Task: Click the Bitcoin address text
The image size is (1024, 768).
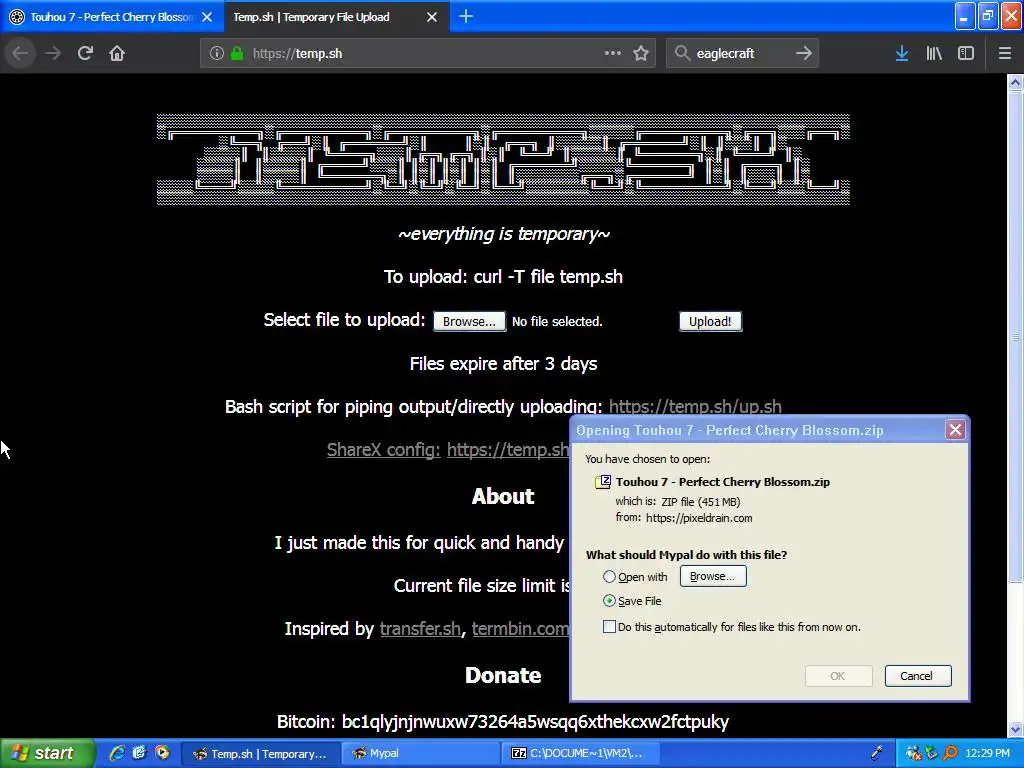Action: coord(536,722)
